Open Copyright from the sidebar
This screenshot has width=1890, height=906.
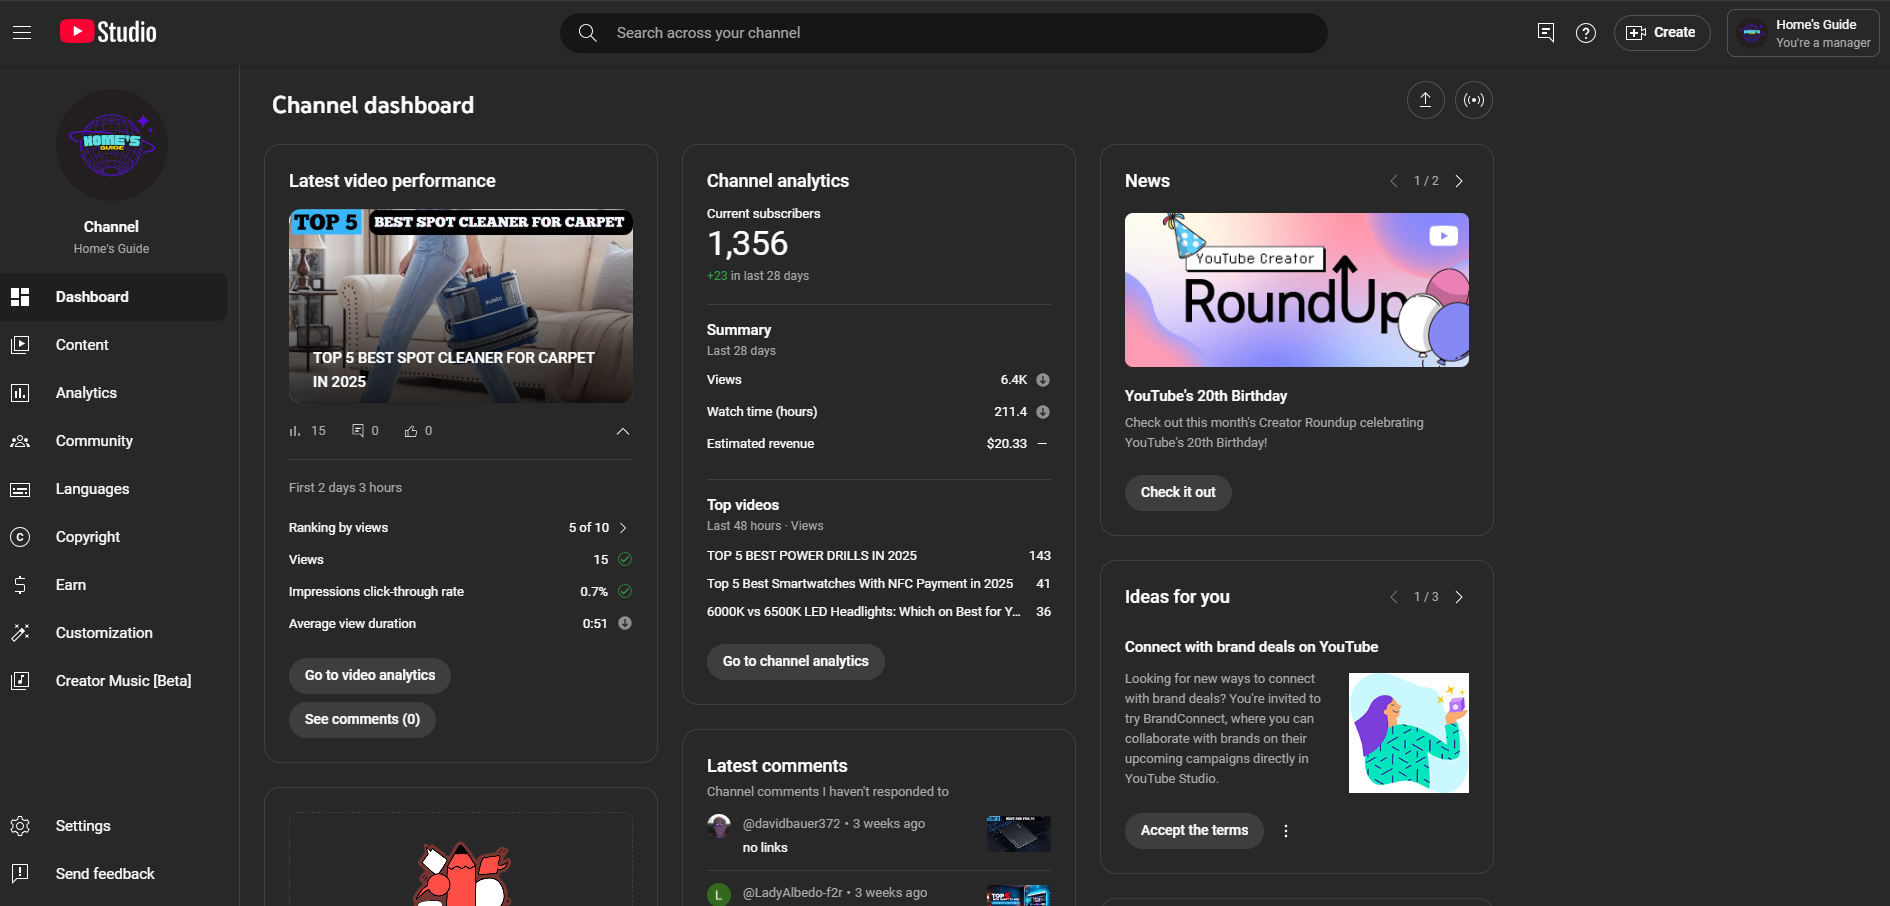point(114,537)
